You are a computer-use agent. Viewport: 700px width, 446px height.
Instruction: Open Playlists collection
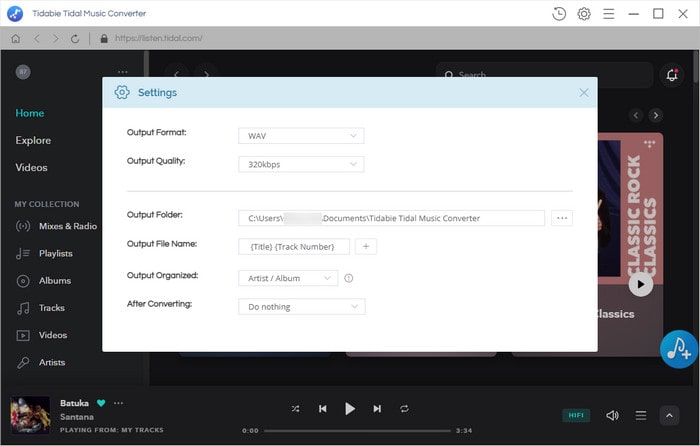[44, 254]
